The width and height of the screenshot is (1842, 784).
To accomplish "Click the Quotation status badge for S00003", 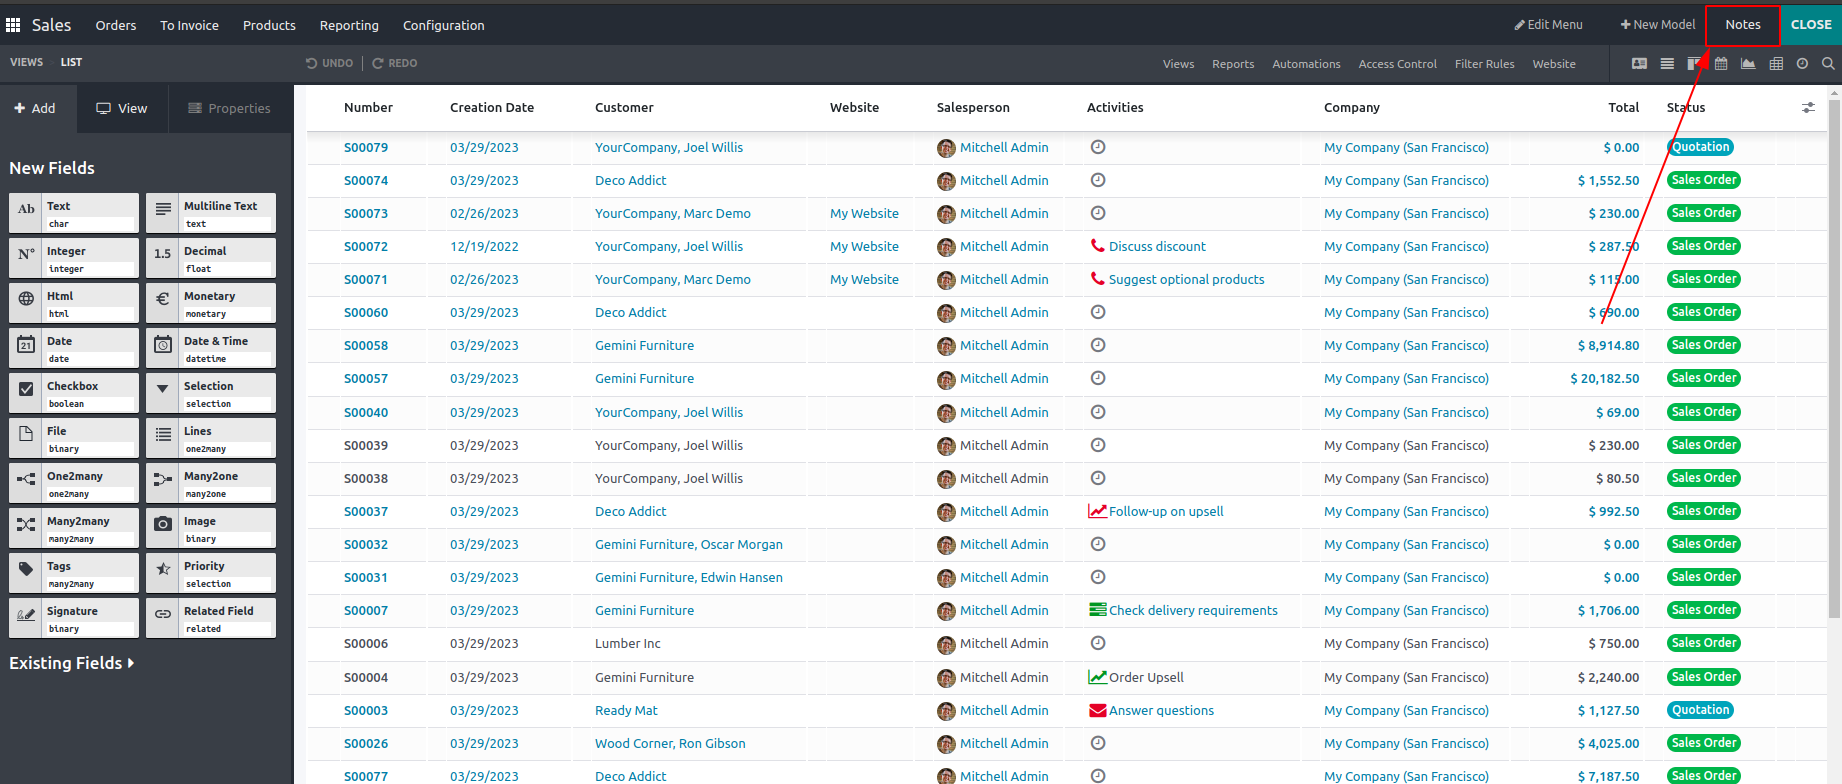I will pos(1700,710).
